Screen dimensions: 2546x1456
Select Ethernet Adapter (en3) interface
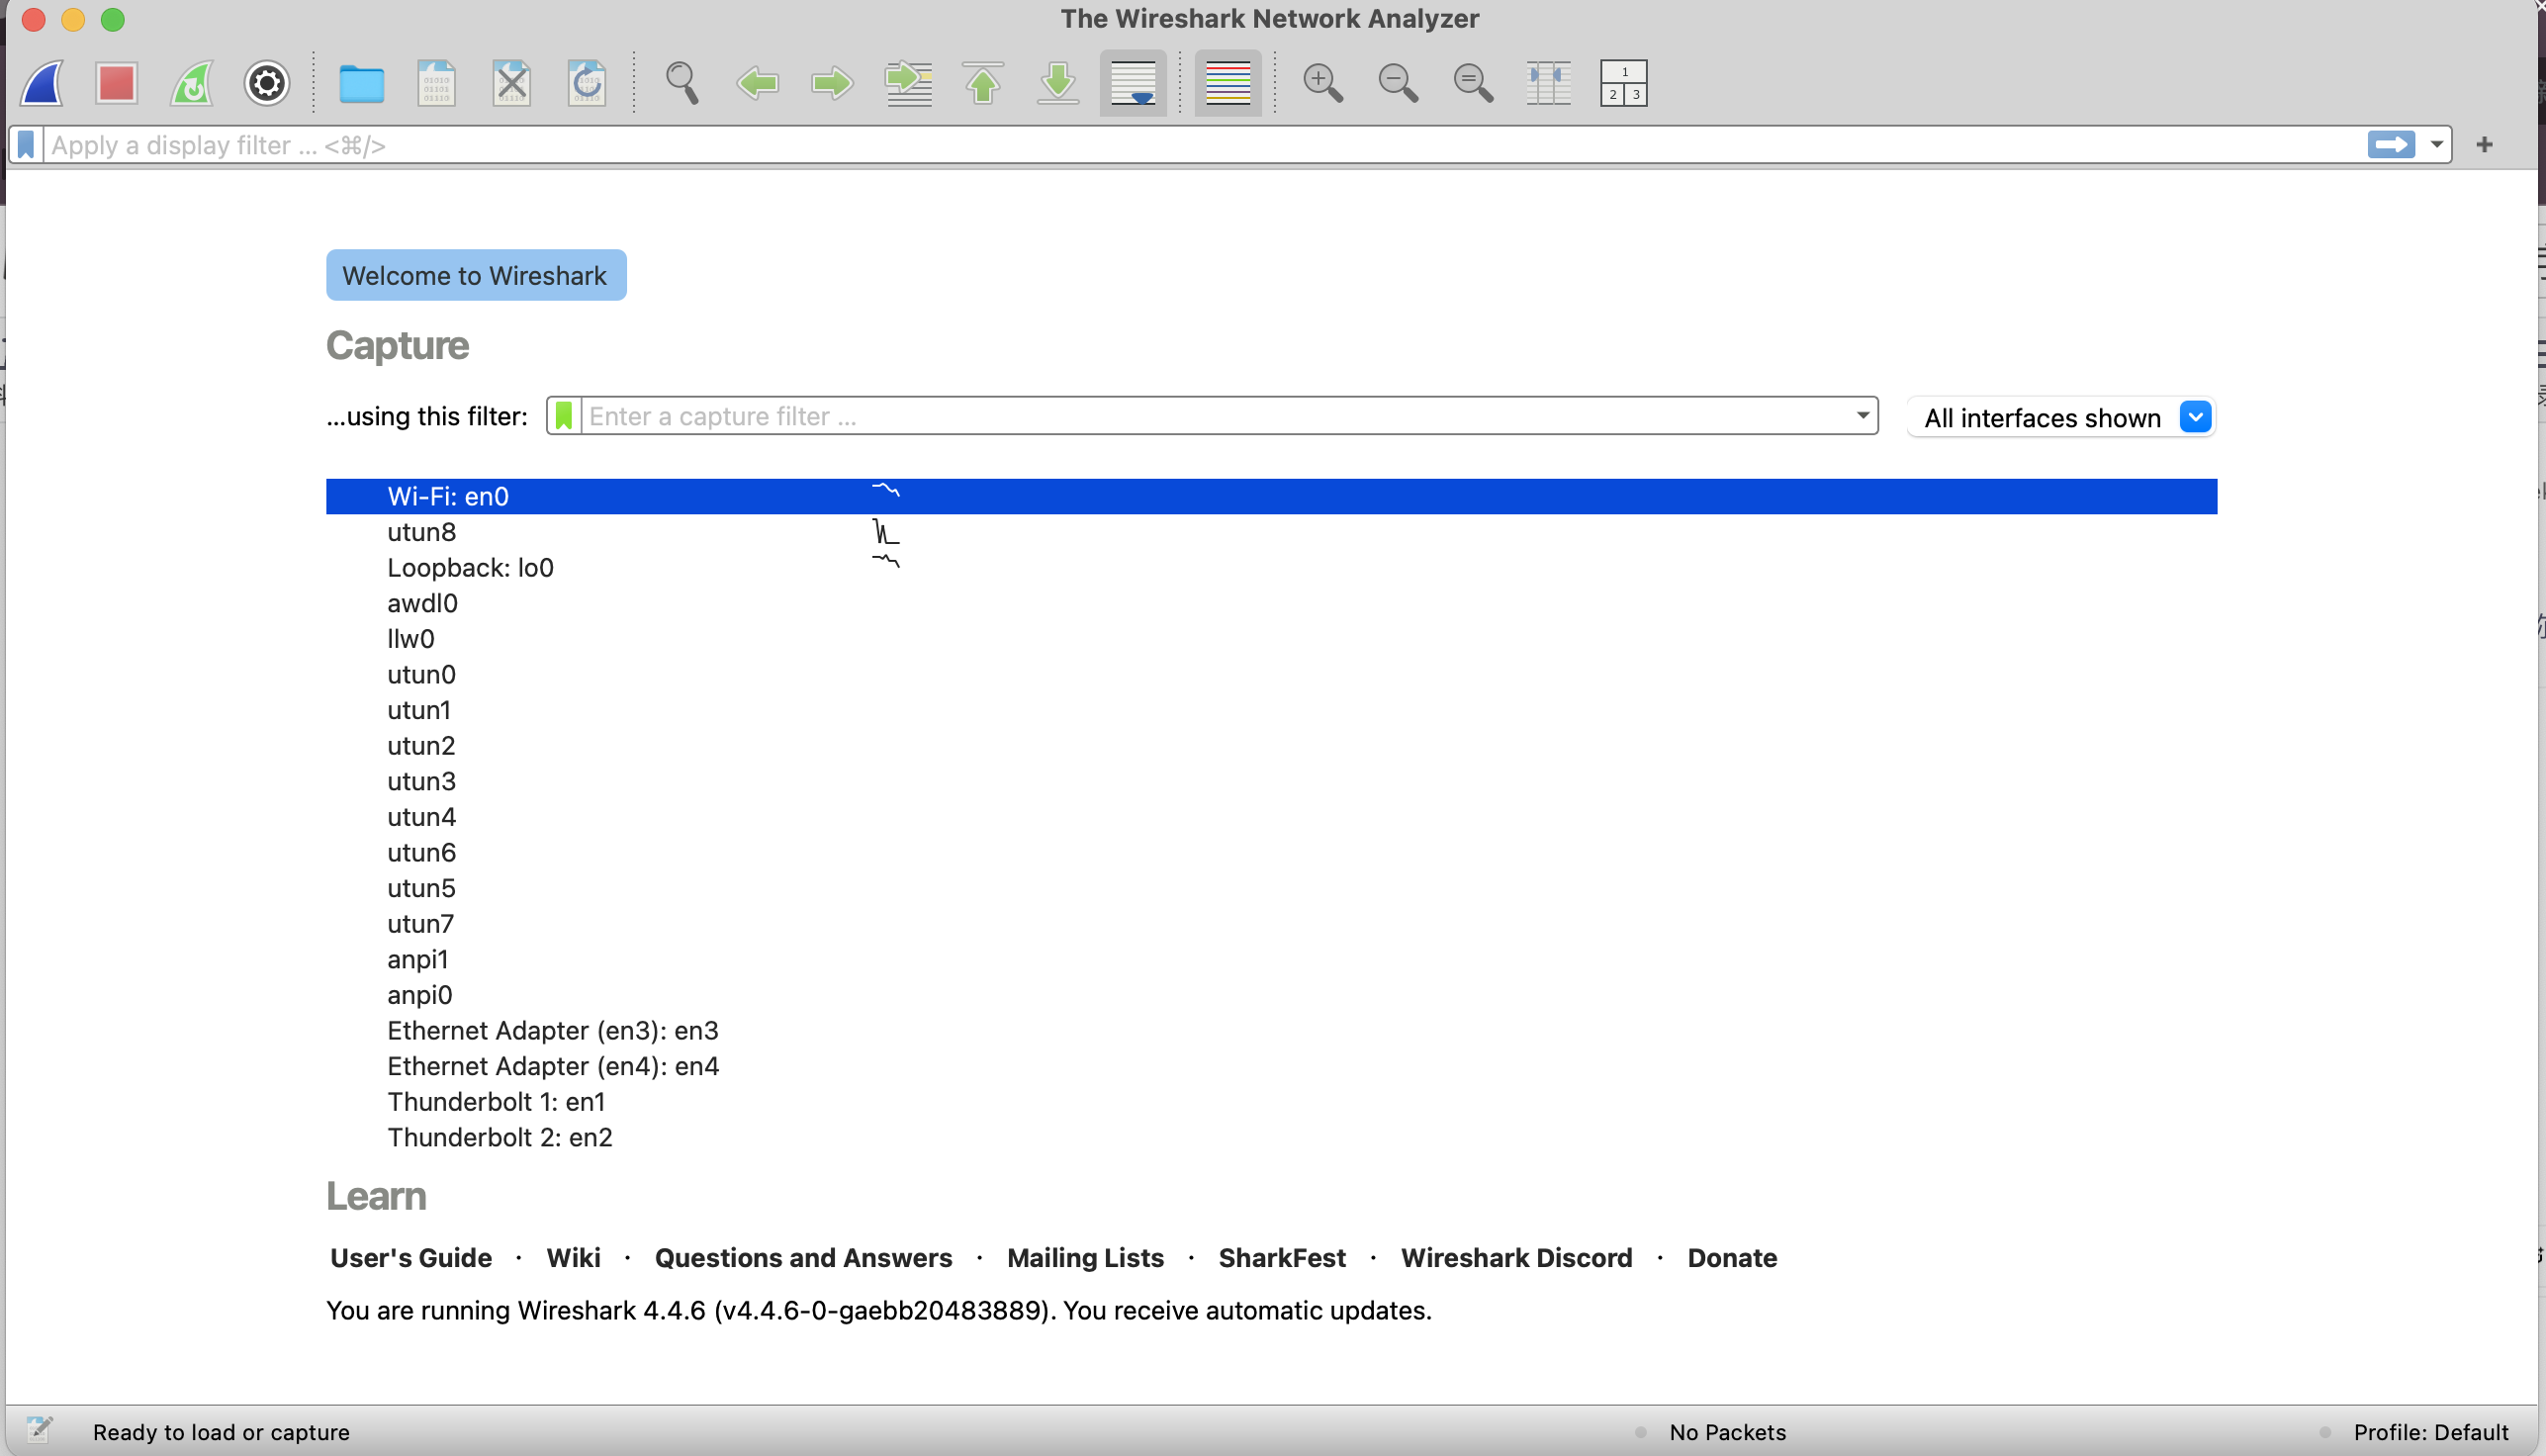point(552,1031)
